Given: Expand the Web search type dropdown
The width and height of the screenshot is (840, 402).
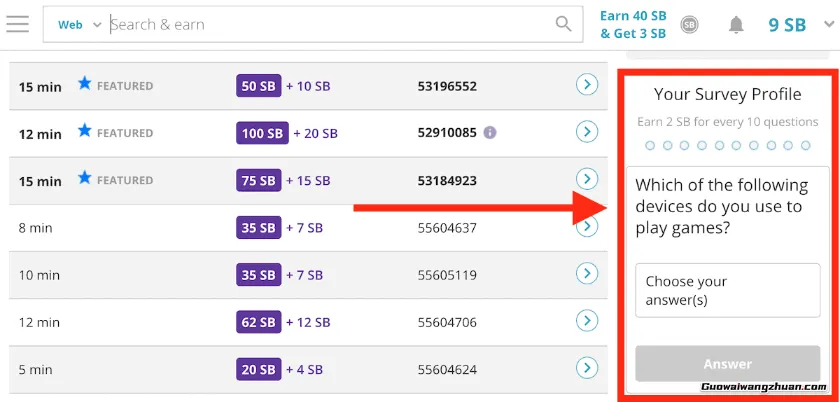Looking at the screenshot, I should 80,25.
